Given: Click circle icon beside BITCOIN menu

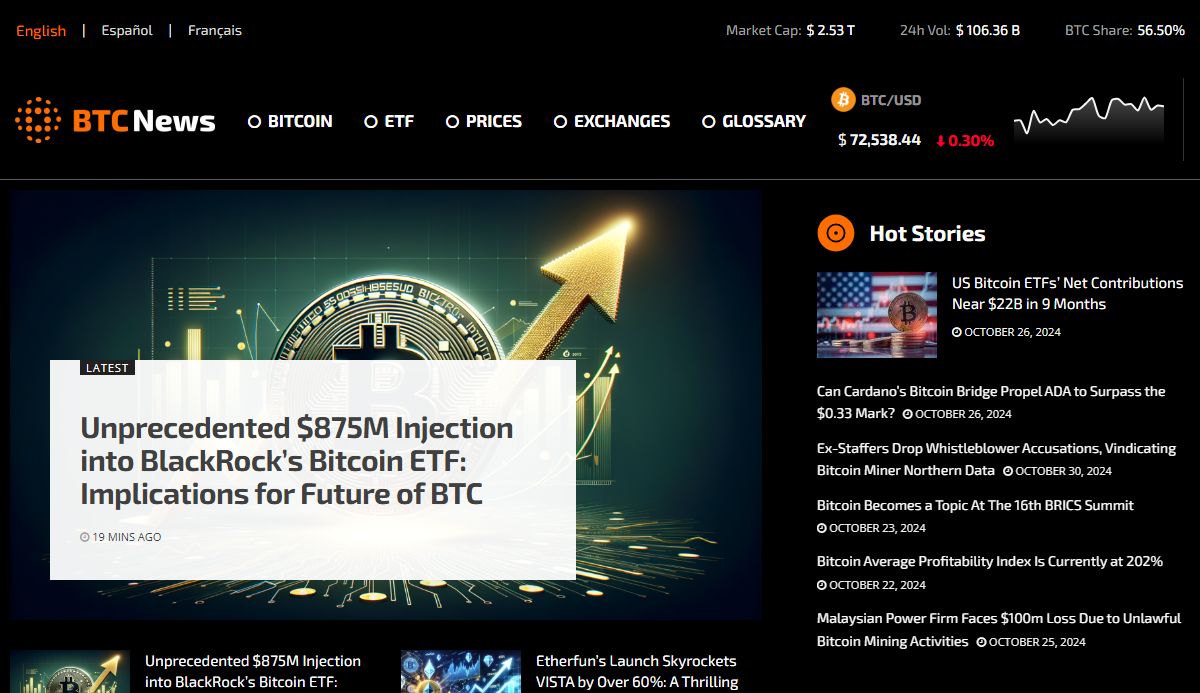Looking at the screenshot, I should [254, 122].
